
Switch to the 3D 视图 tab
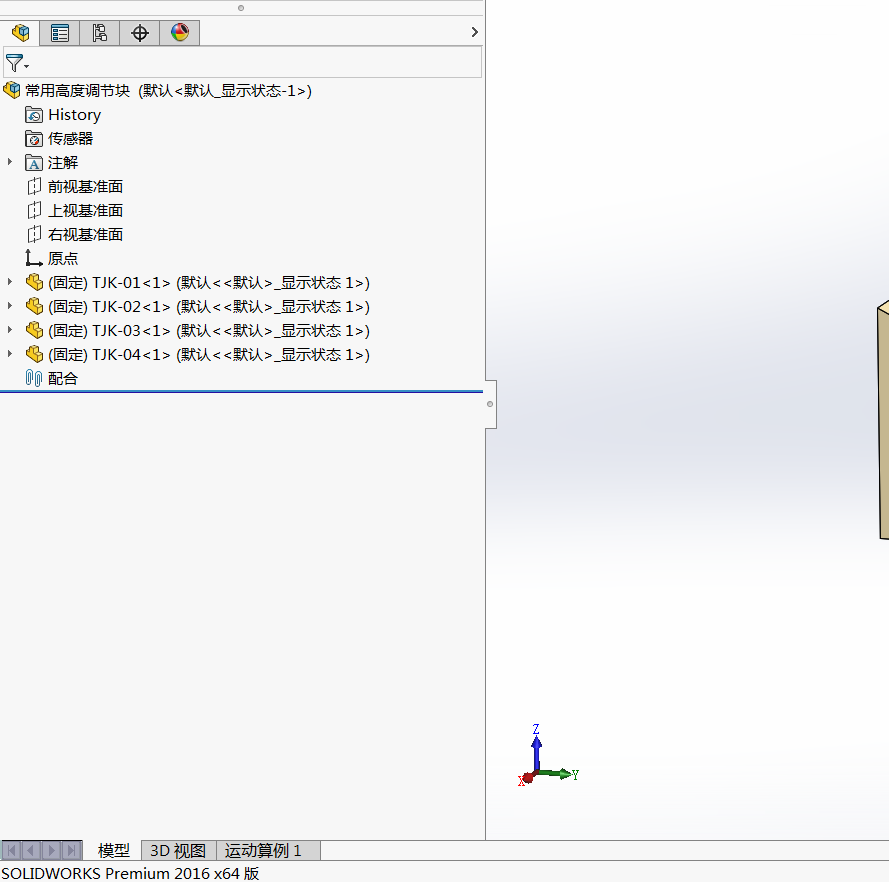tap(178, 851)
